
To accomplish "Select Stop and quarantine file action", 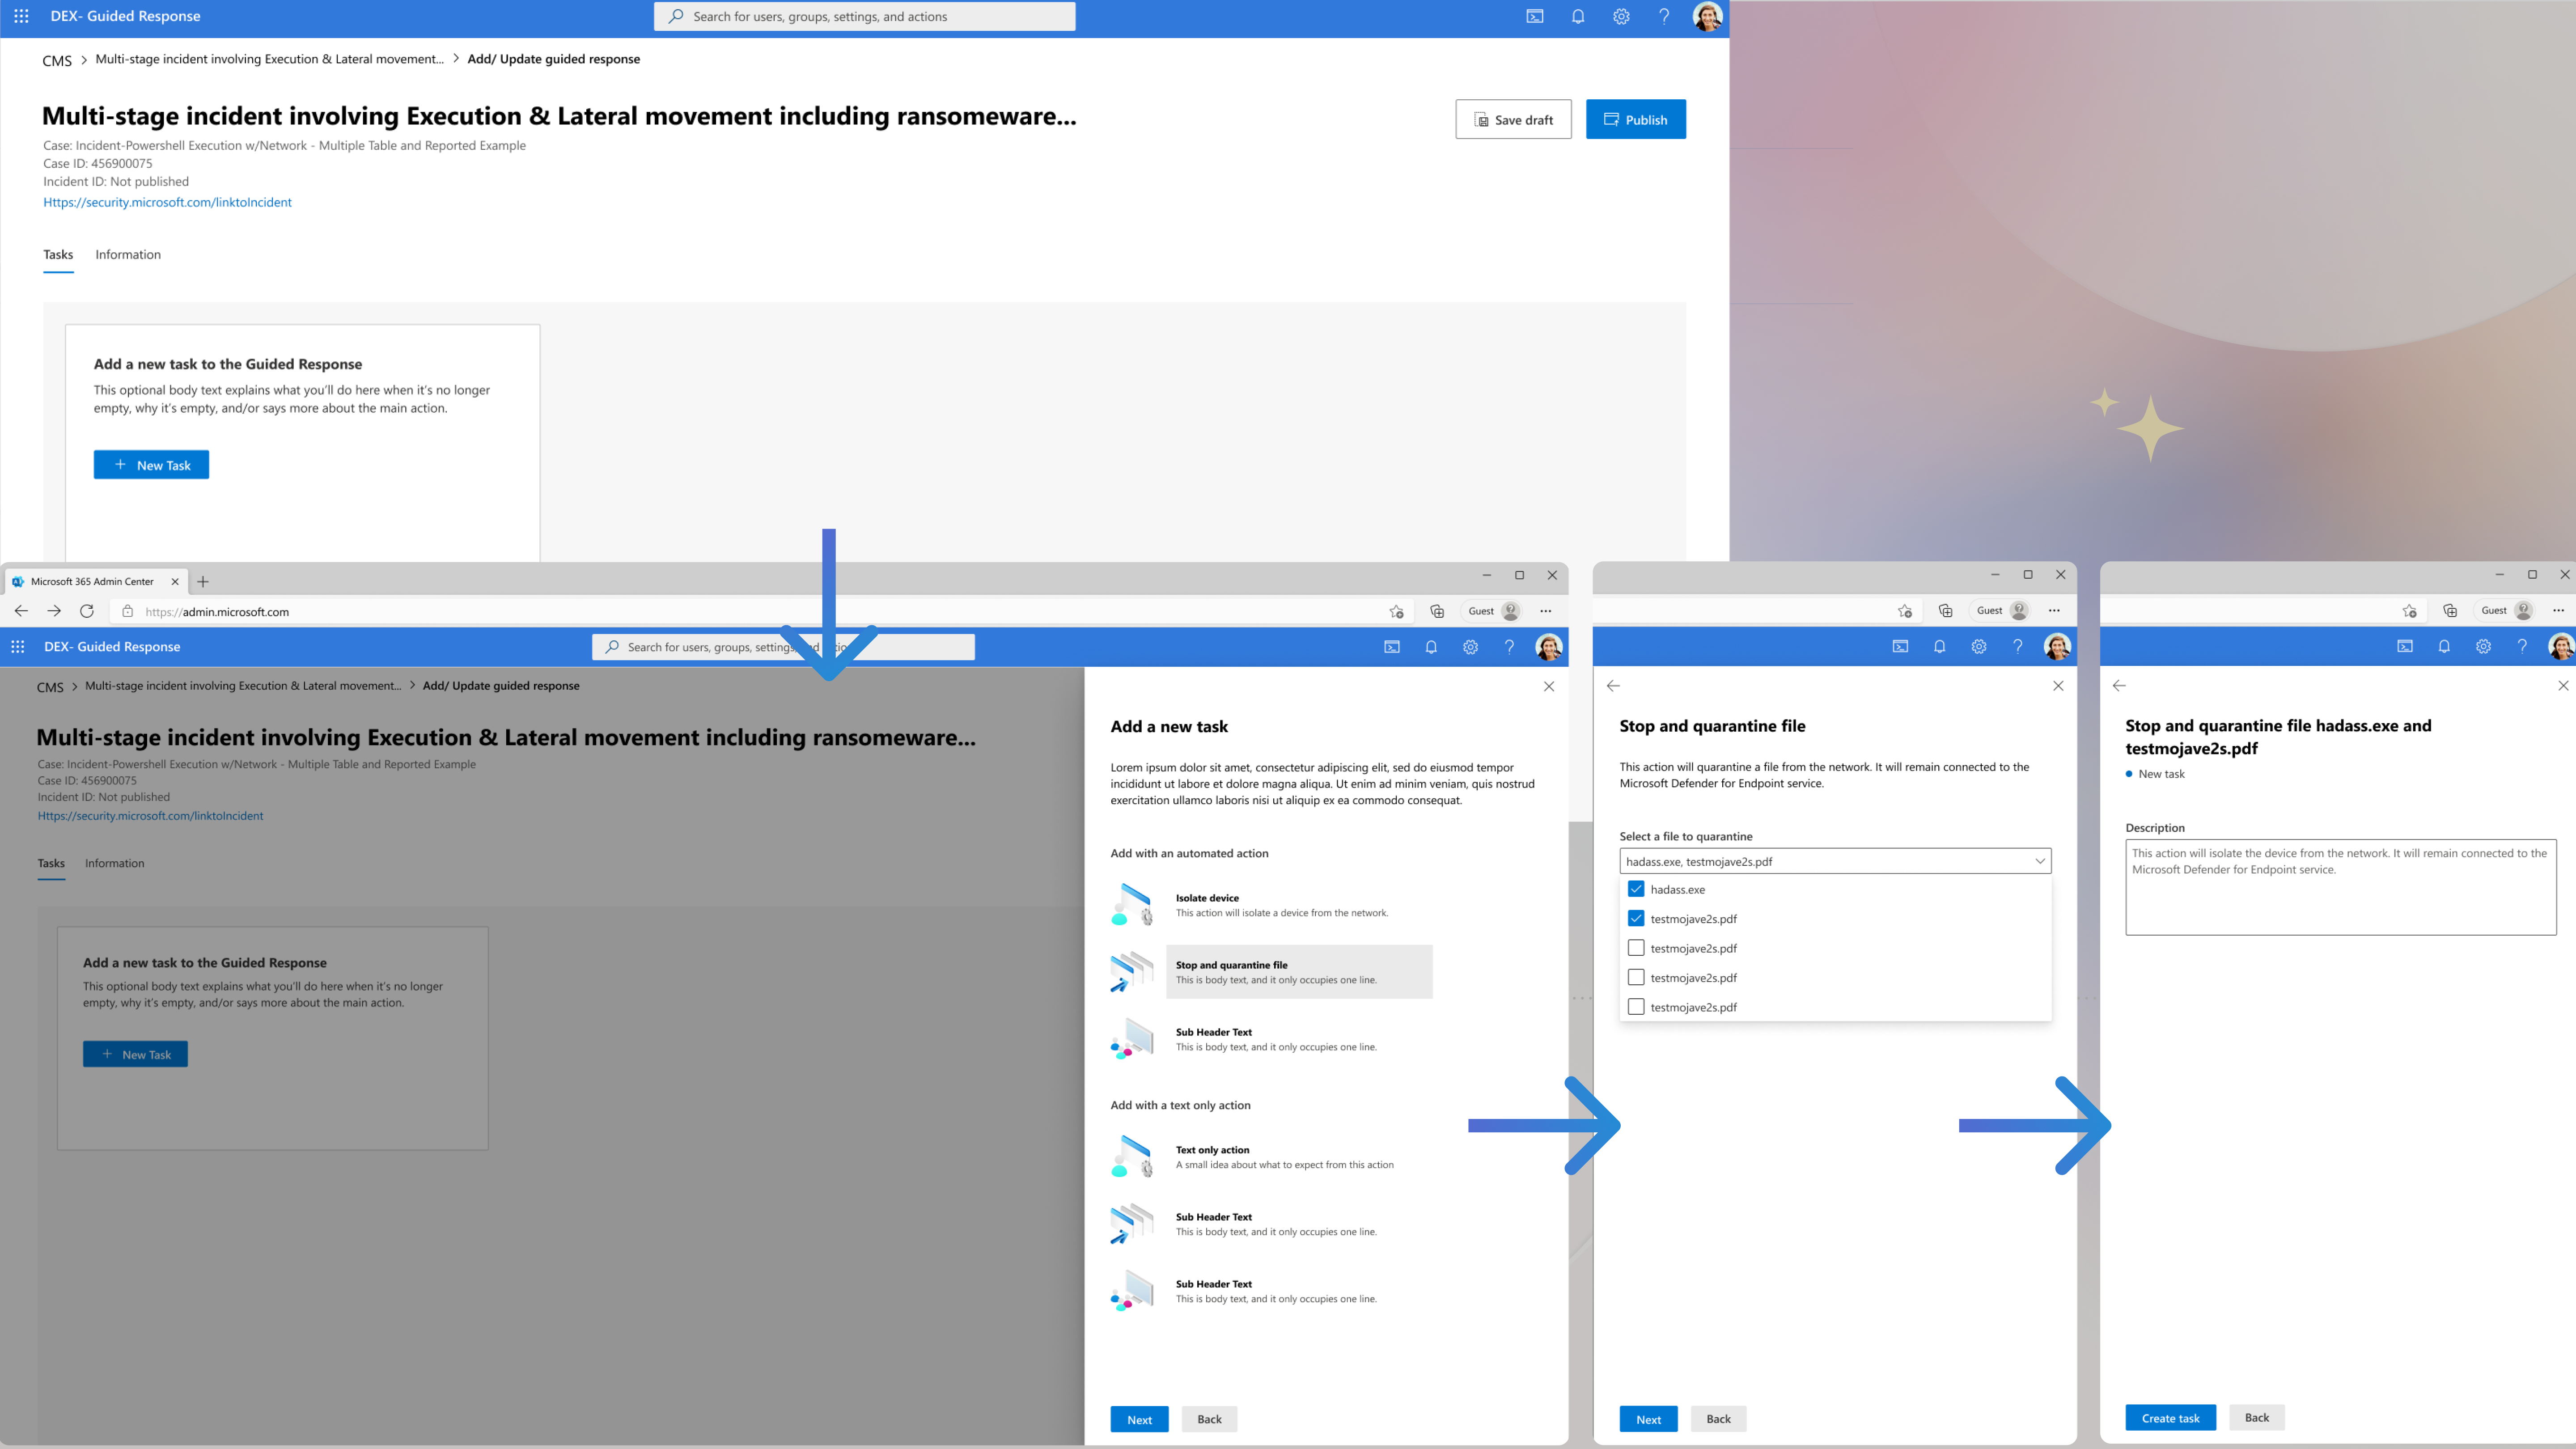I will coord(1270,972).
